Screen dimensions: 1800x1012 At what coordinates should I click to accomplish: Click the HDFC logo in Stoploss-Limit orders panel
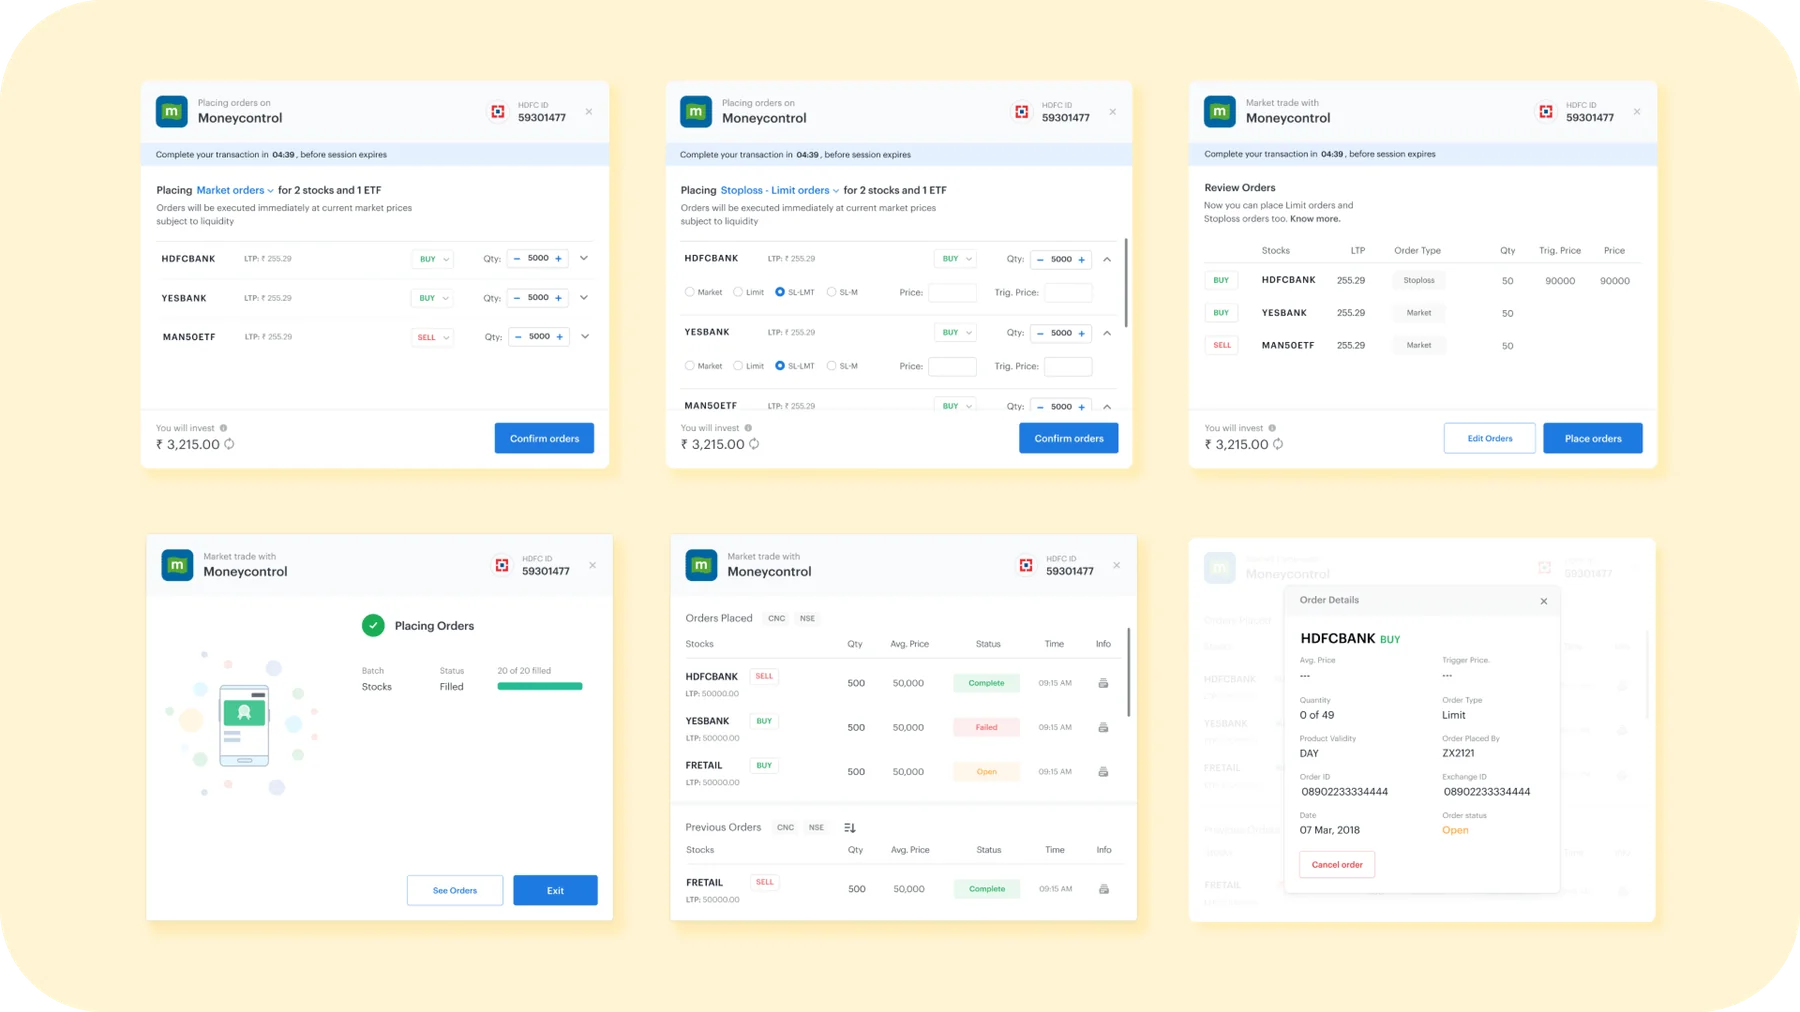click(x=1022, y=111)
